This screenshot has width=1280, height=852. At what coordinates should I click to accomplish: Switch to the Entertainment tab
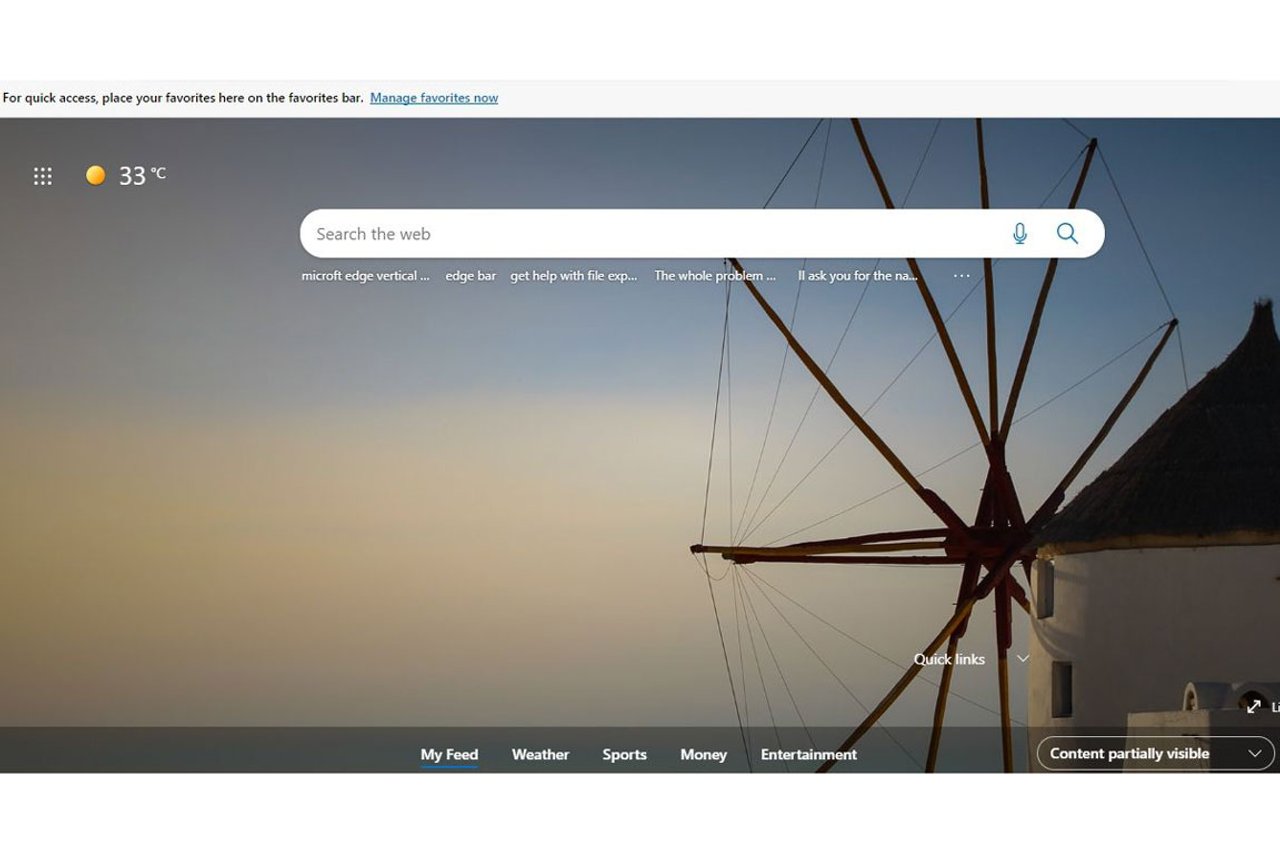point(808,754)
